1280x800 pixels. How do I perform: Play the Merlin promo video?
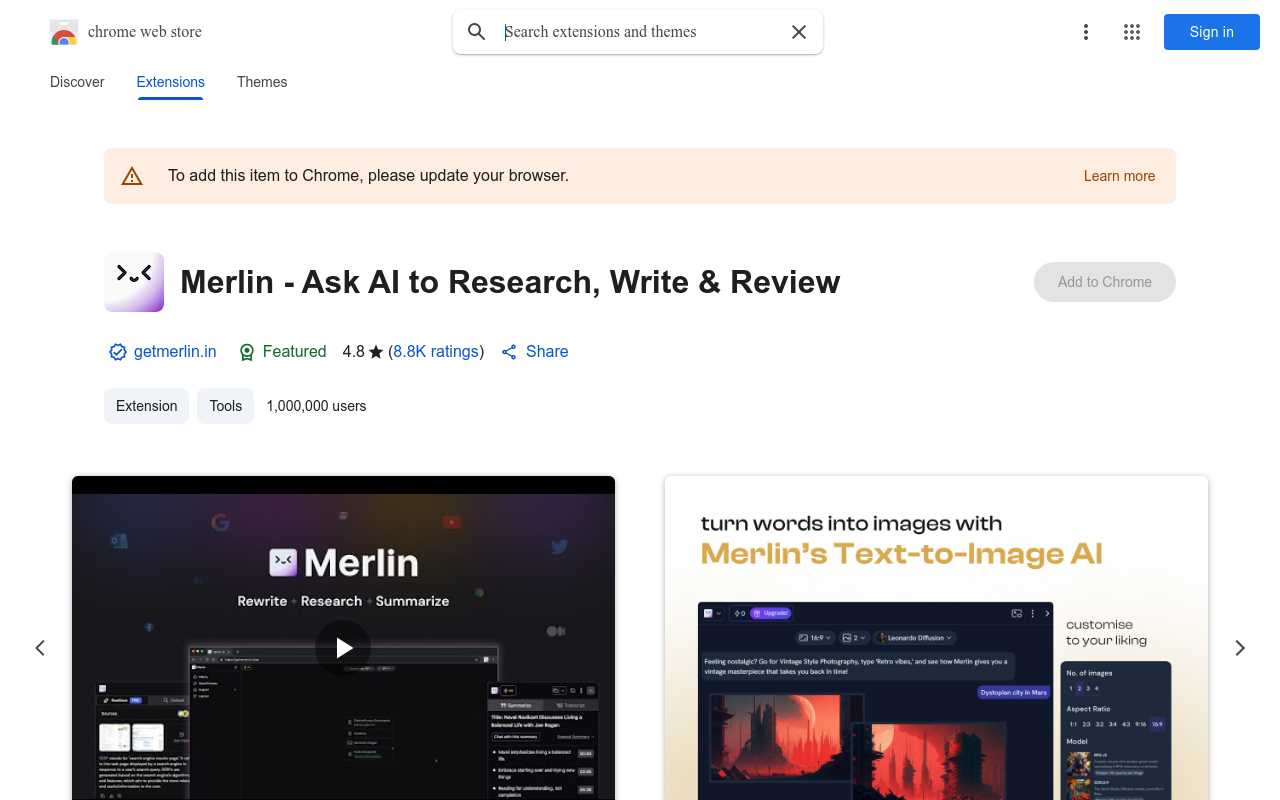point(343,648)
